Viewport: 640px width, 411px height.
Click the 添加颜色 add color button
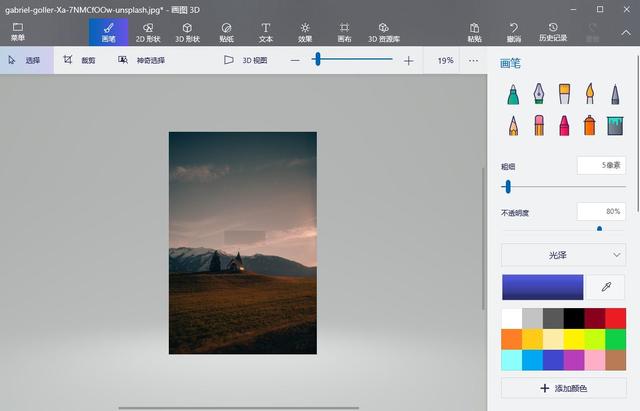tap(563, 388)
